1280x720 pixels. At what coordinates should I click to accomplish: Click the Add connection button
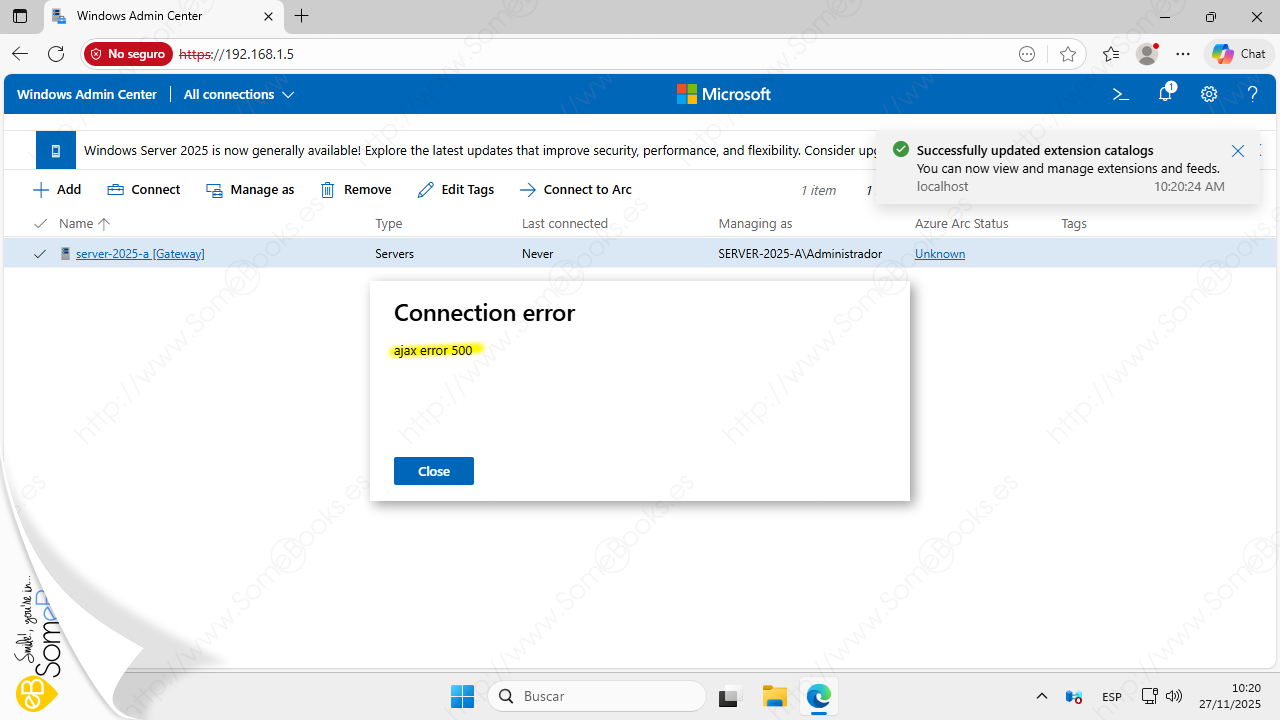57,190
